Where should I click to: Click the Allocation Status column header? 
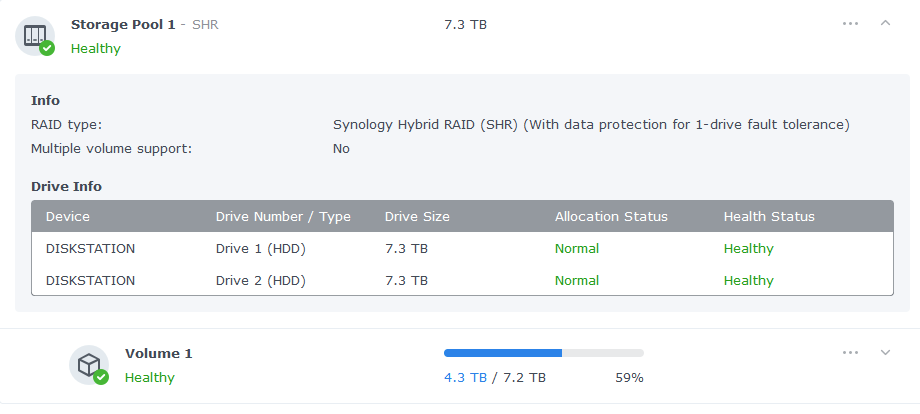(611, 217)
